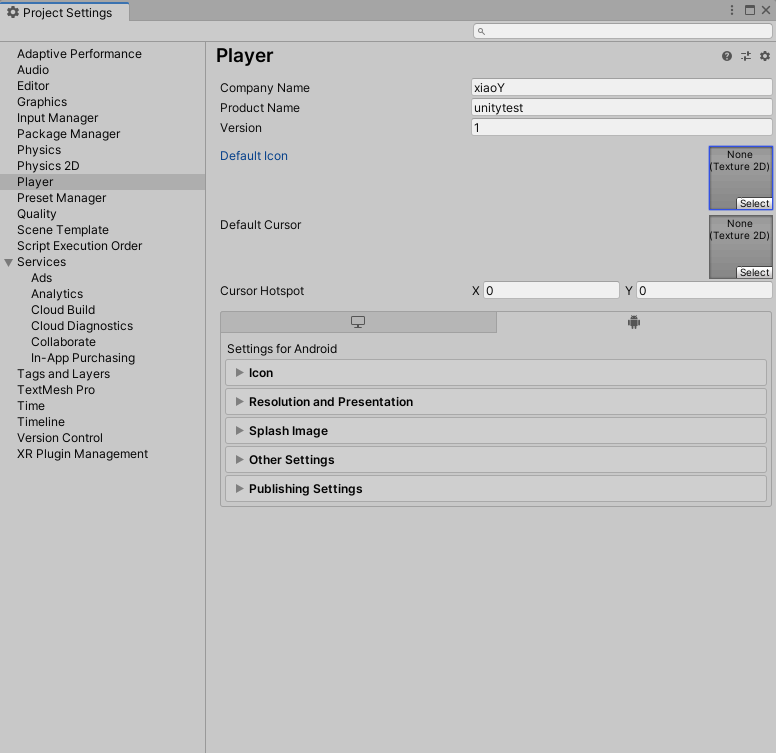
Task: Open Scene Template settings
Action: pos(63,230)
